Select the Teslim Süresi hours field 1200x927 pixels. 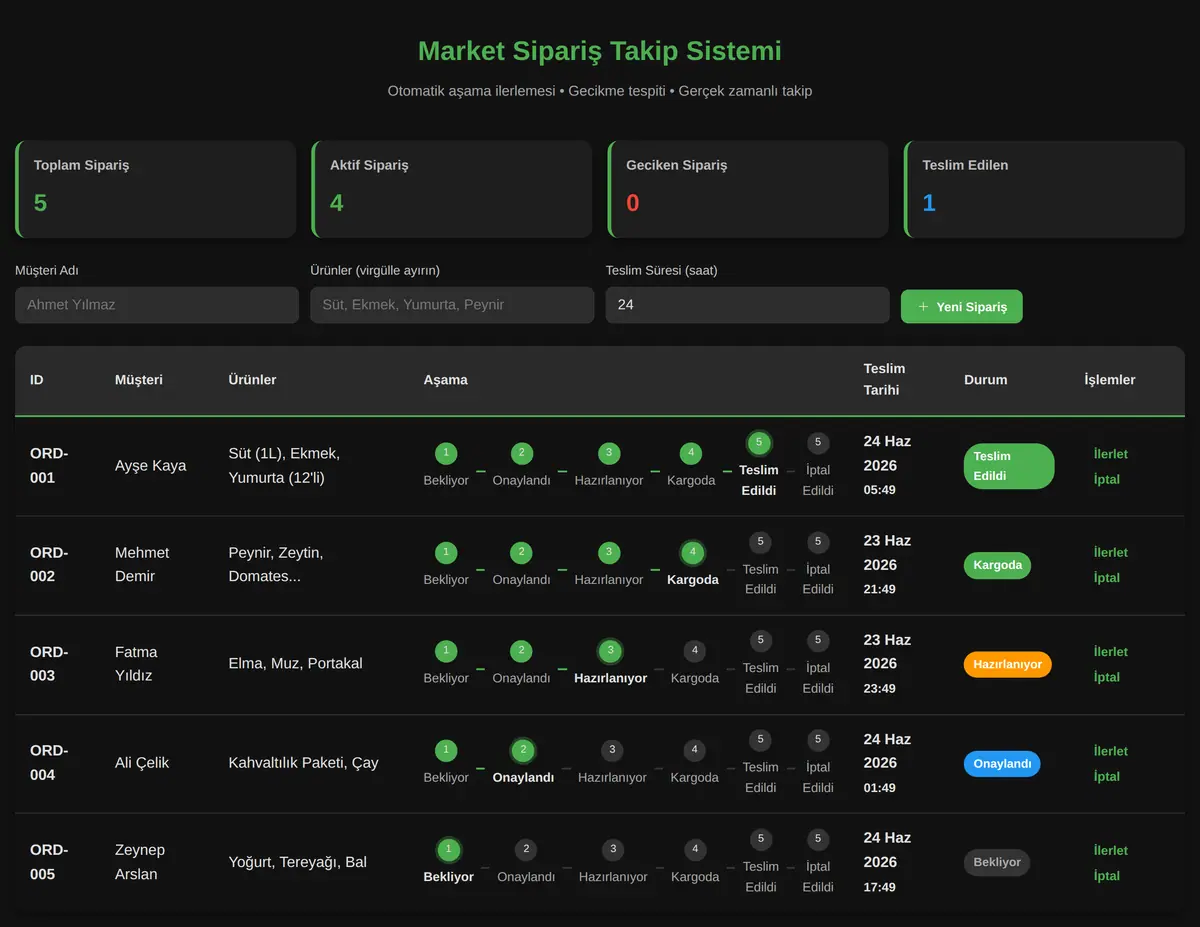(747, 305)
